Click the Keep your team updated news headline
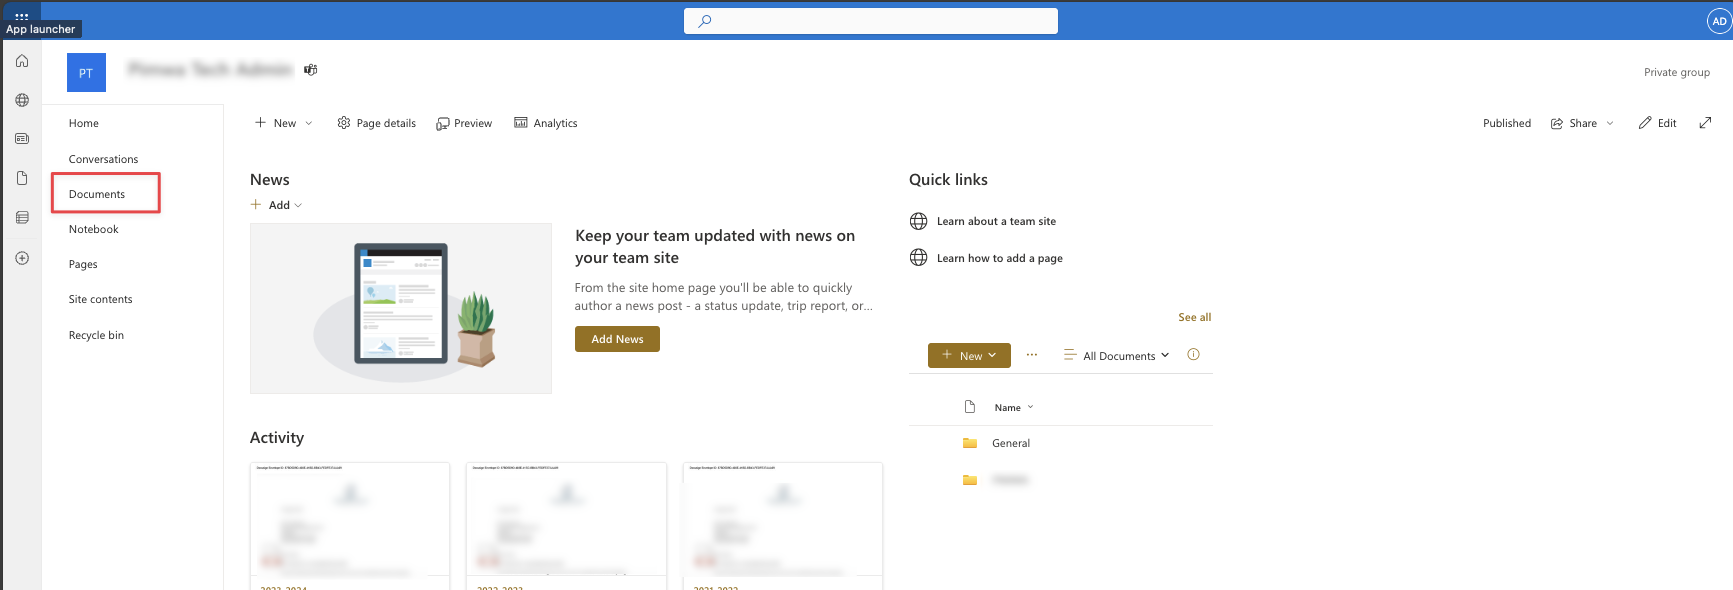 coord(715,246)
